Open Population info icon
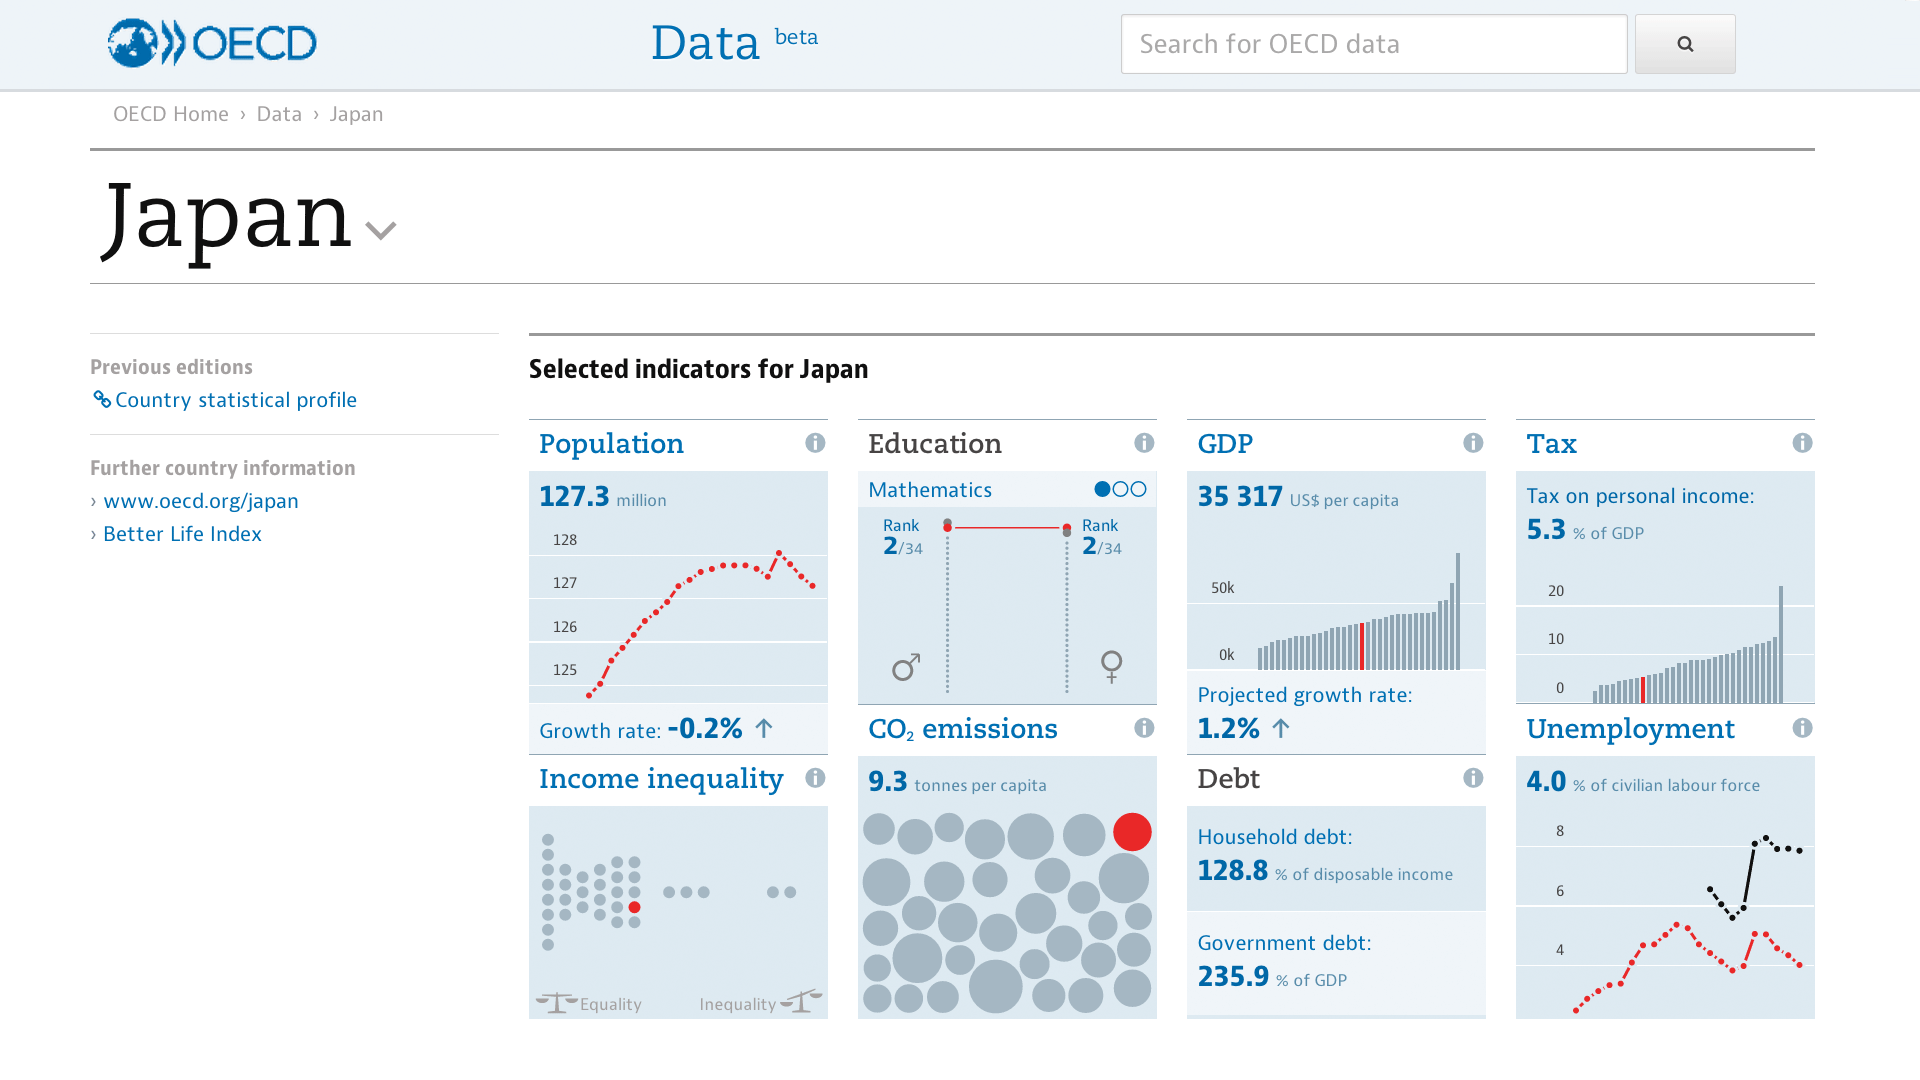The image size is (1920, 1080). click(815, 443)
